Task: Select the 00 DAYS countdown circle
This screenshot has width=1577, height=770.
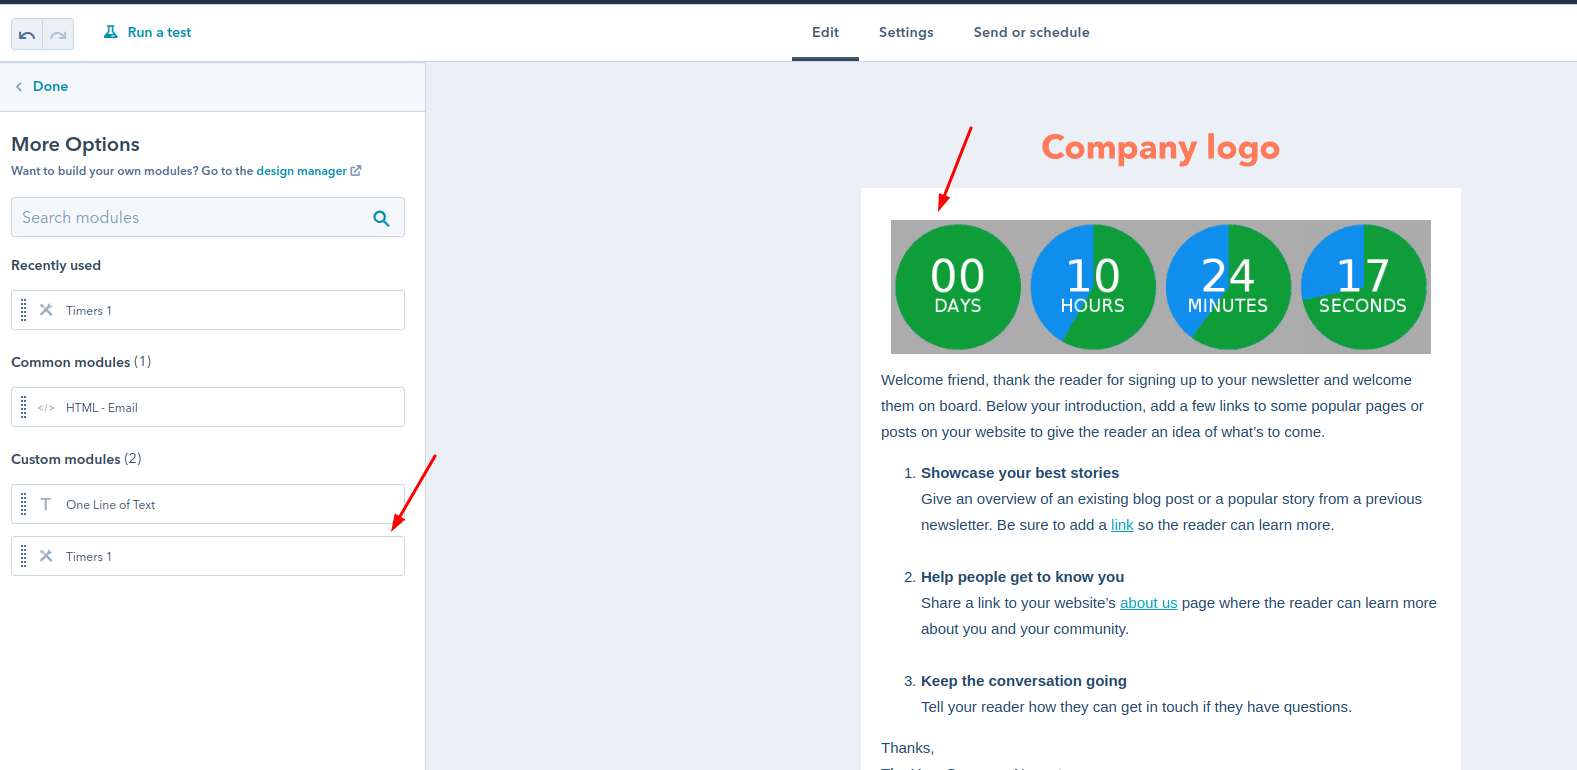Action: click(x=958, y=287)
